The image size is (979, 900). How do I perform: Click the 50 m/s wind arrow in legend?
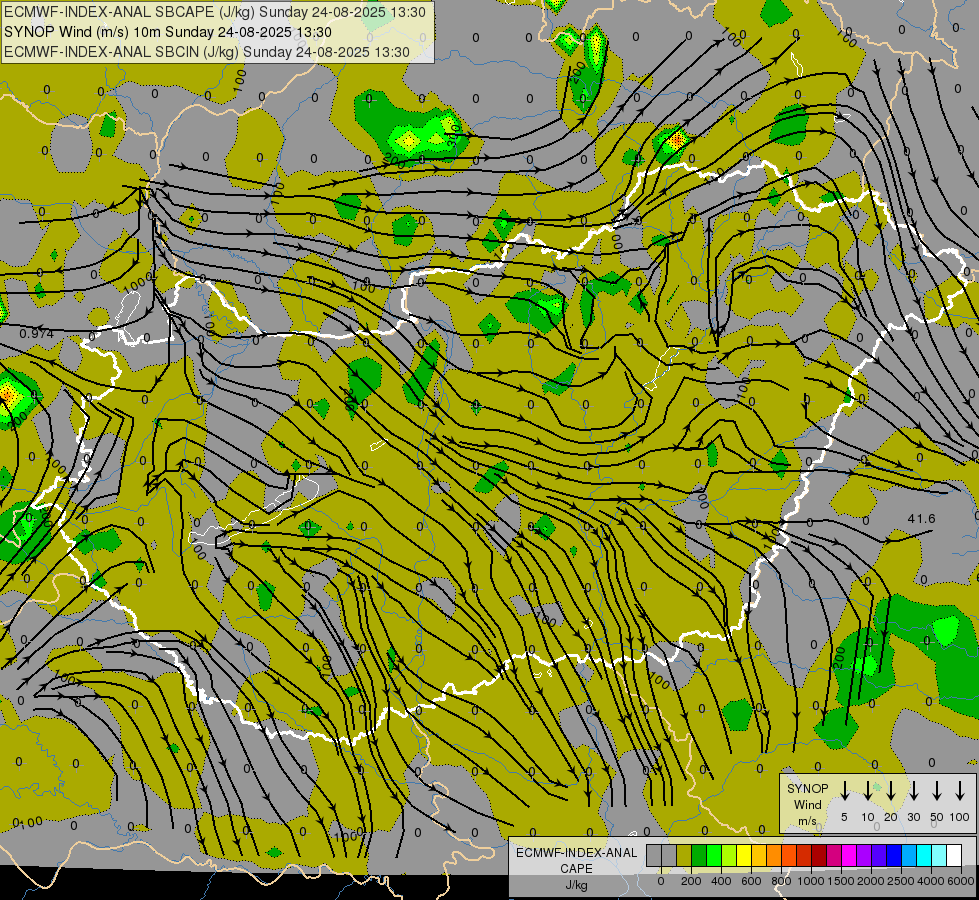[x=937, y=791]
